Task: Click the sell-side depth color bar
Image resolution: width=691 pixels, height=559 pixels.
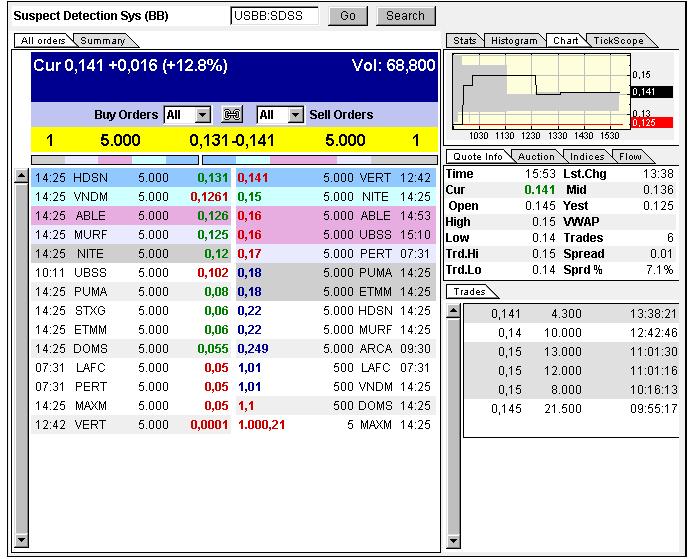Action: [319, 159]
